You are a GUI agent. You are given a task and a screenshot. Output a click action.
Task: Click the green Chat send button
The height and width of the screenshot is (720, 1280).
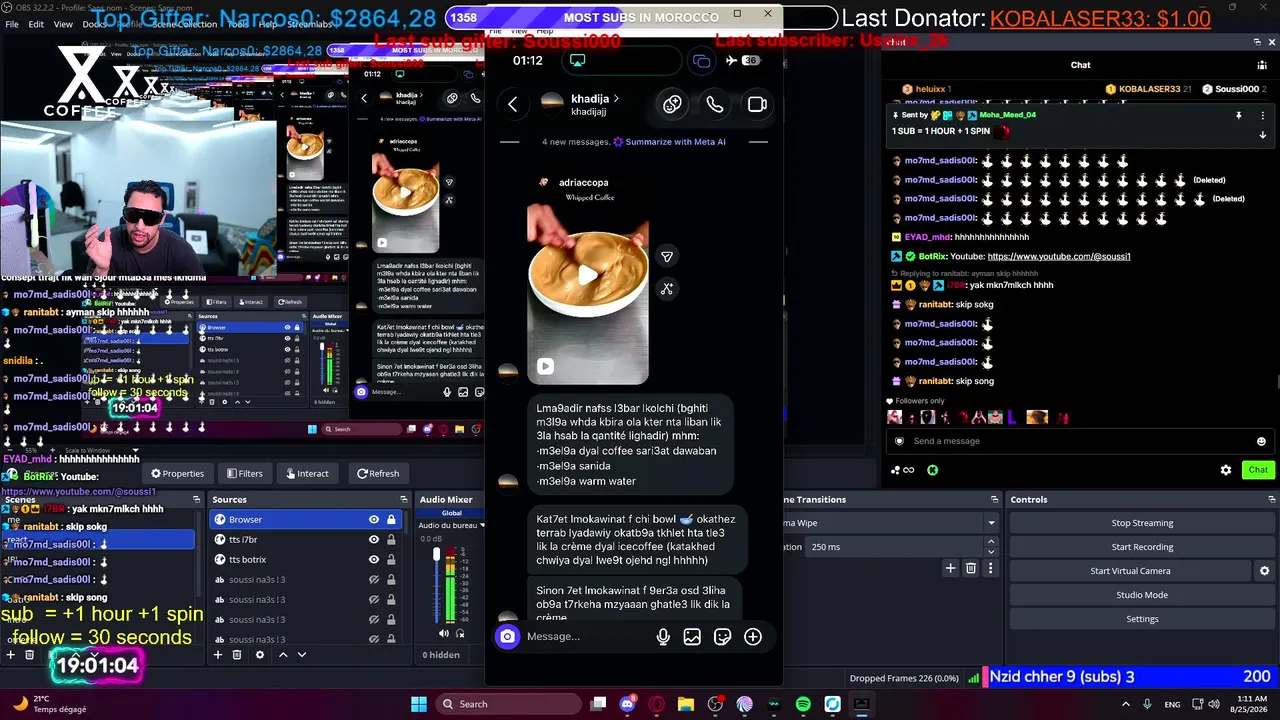1258,470
